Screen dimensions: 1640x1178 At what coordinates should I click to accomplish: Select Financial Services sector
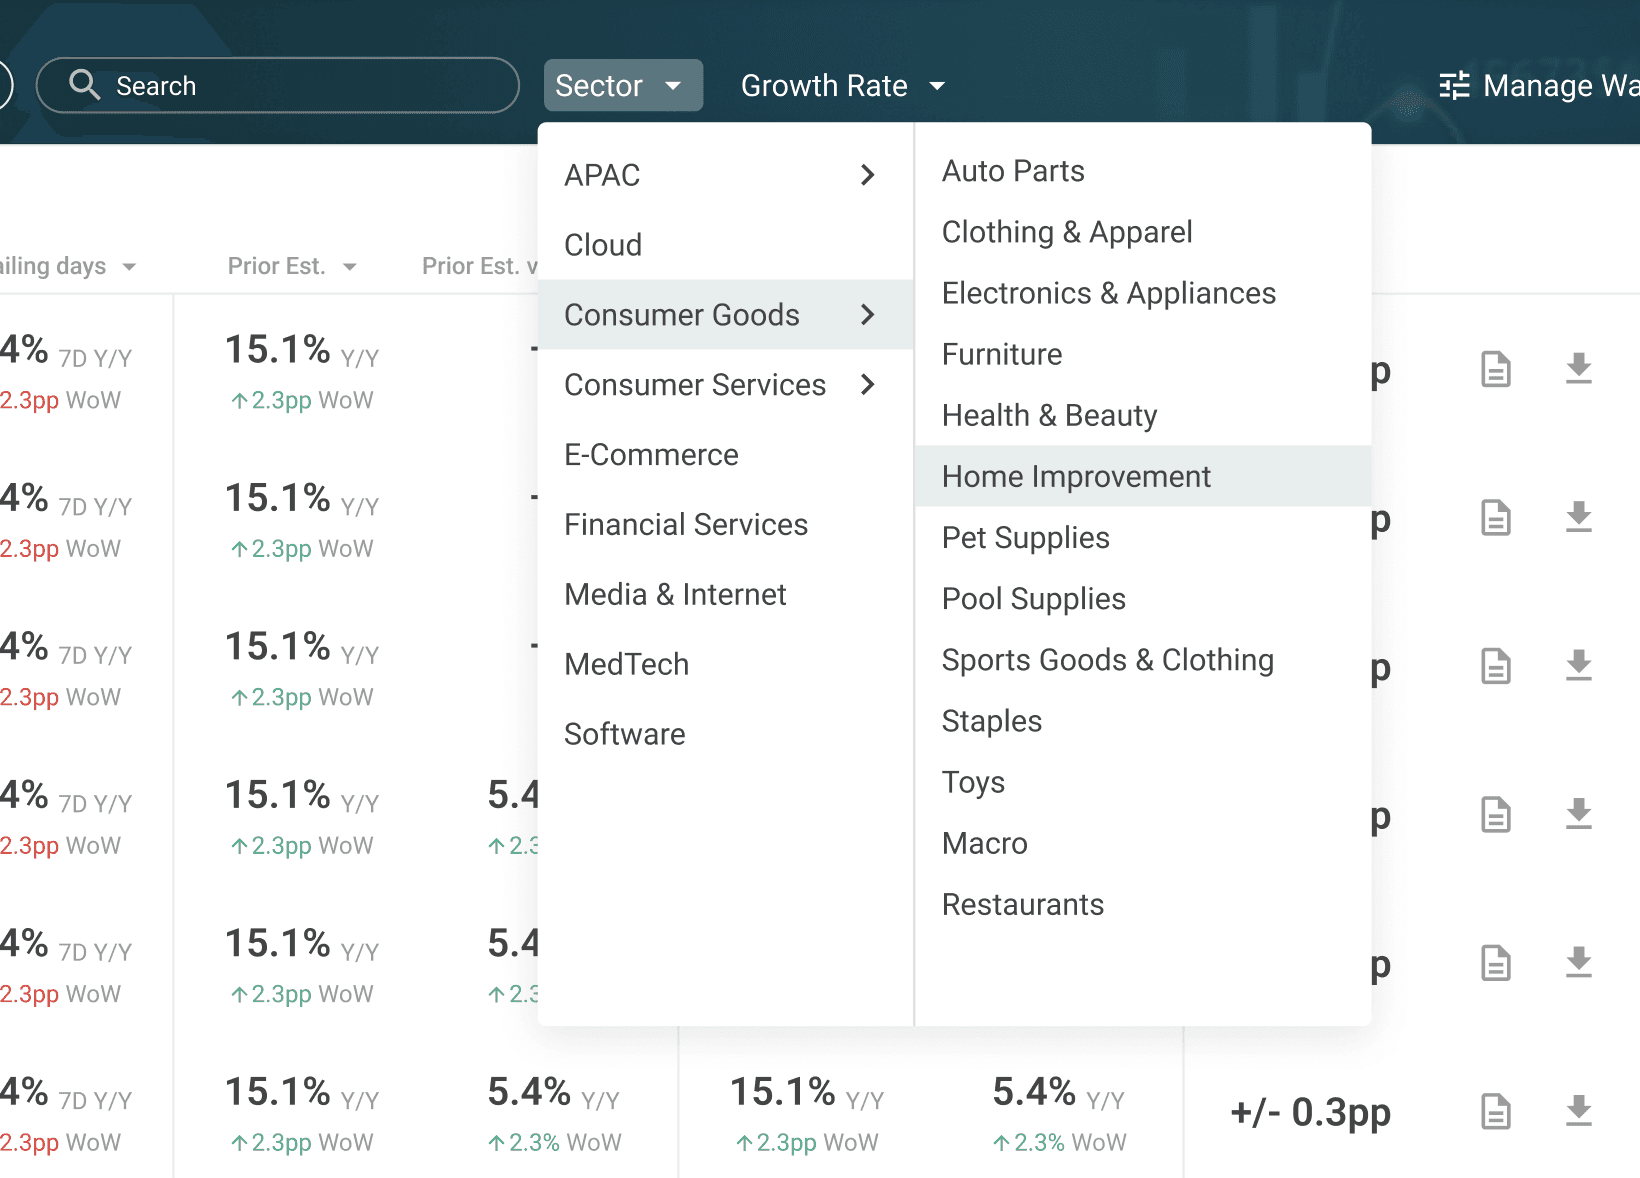coord(725,525)
